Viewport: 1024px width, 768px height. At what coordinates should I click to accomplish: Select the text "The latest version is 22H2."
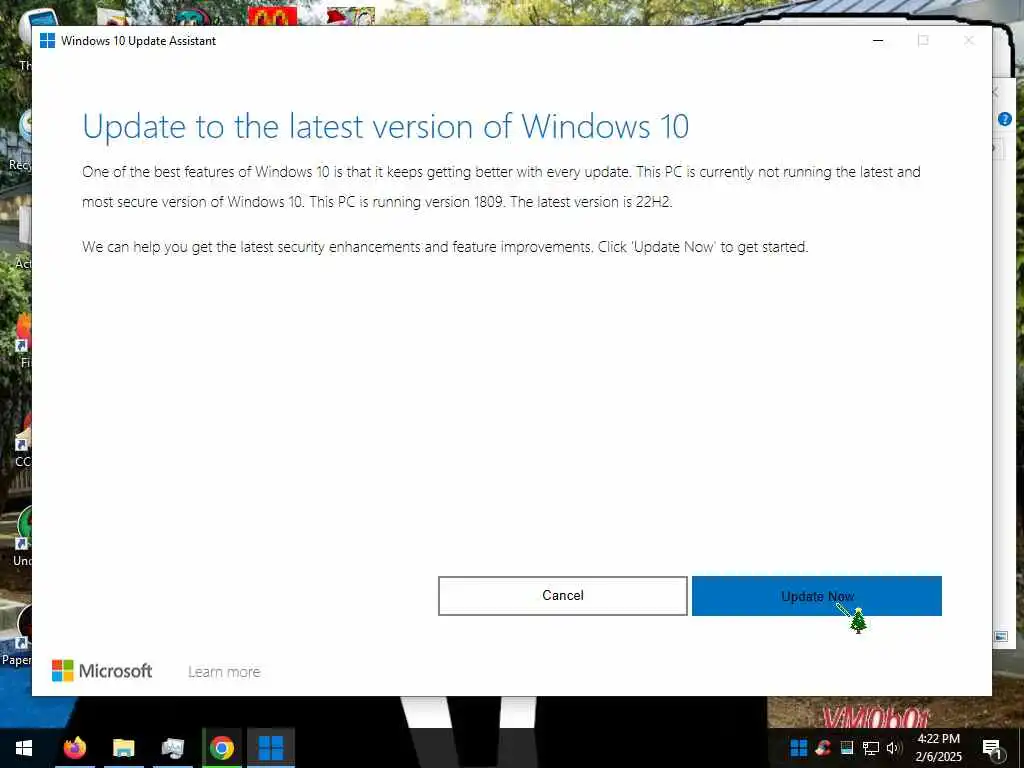click(590, 202)
